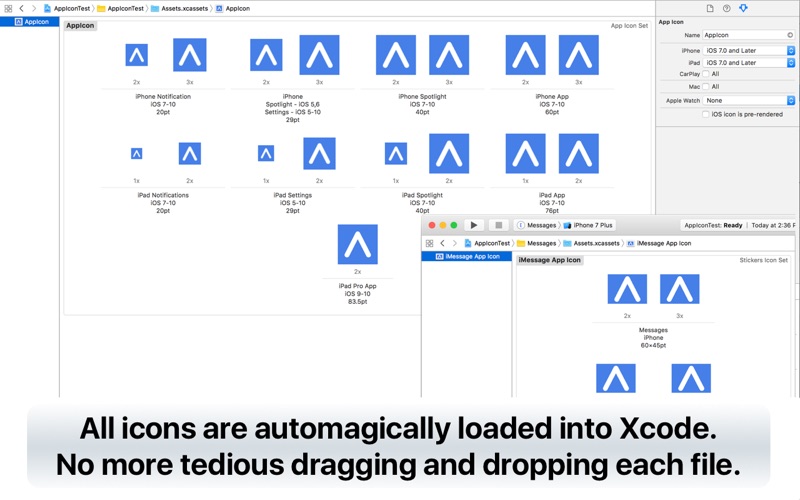
Task: Click related items grid icon in second window
Action: coord(430,243)
